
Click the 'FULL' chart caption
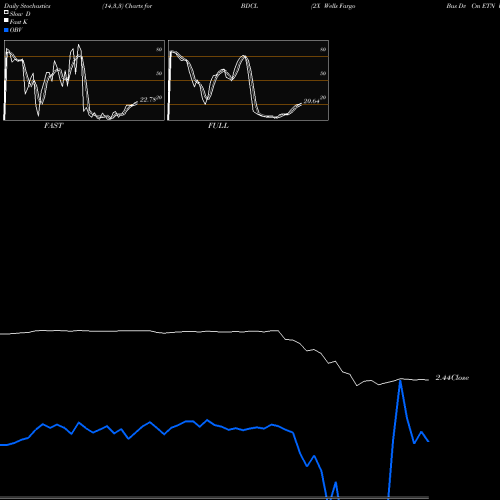pyautogui.click(x=218, y=126)
